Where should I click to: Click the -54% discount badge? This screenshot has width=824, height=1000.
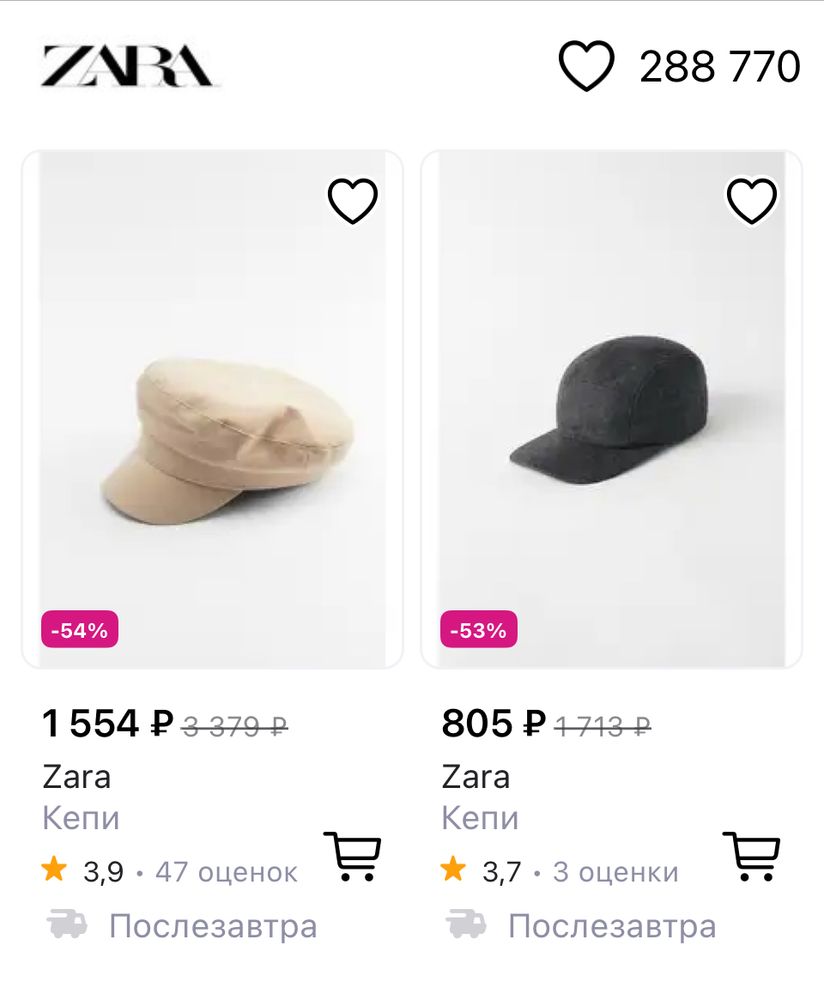pyautogui.click(x=80, y=630)
